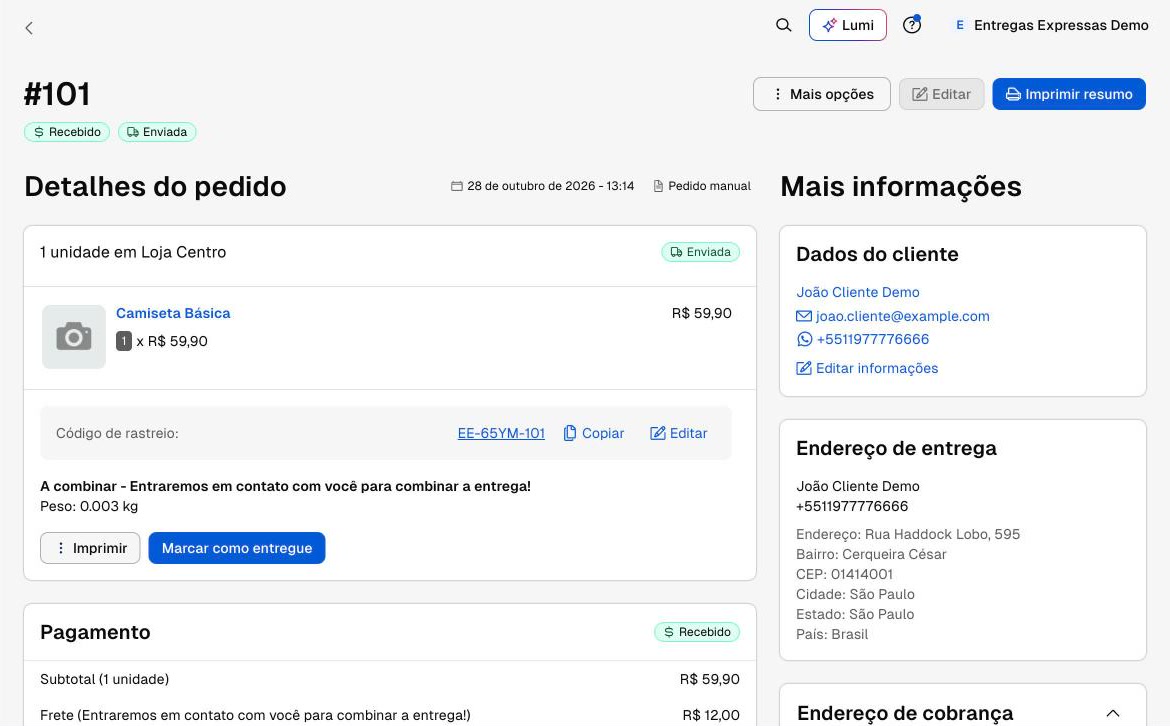Collapse the Endereço de cobrança section

tap(1113, 713)
